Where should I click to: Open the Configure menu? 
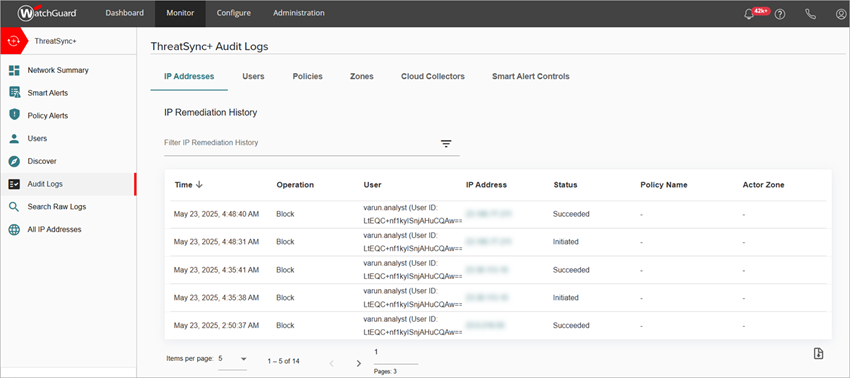pos(234,13)
